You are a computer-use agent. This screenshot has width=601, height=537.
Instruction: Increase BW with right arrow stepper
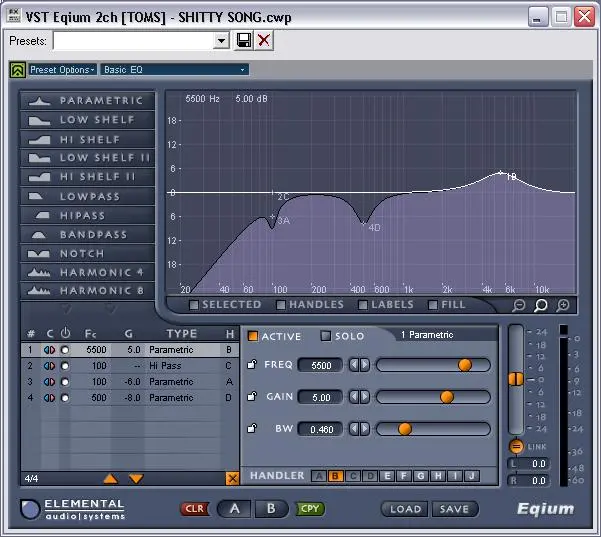[x=365, y=429]
